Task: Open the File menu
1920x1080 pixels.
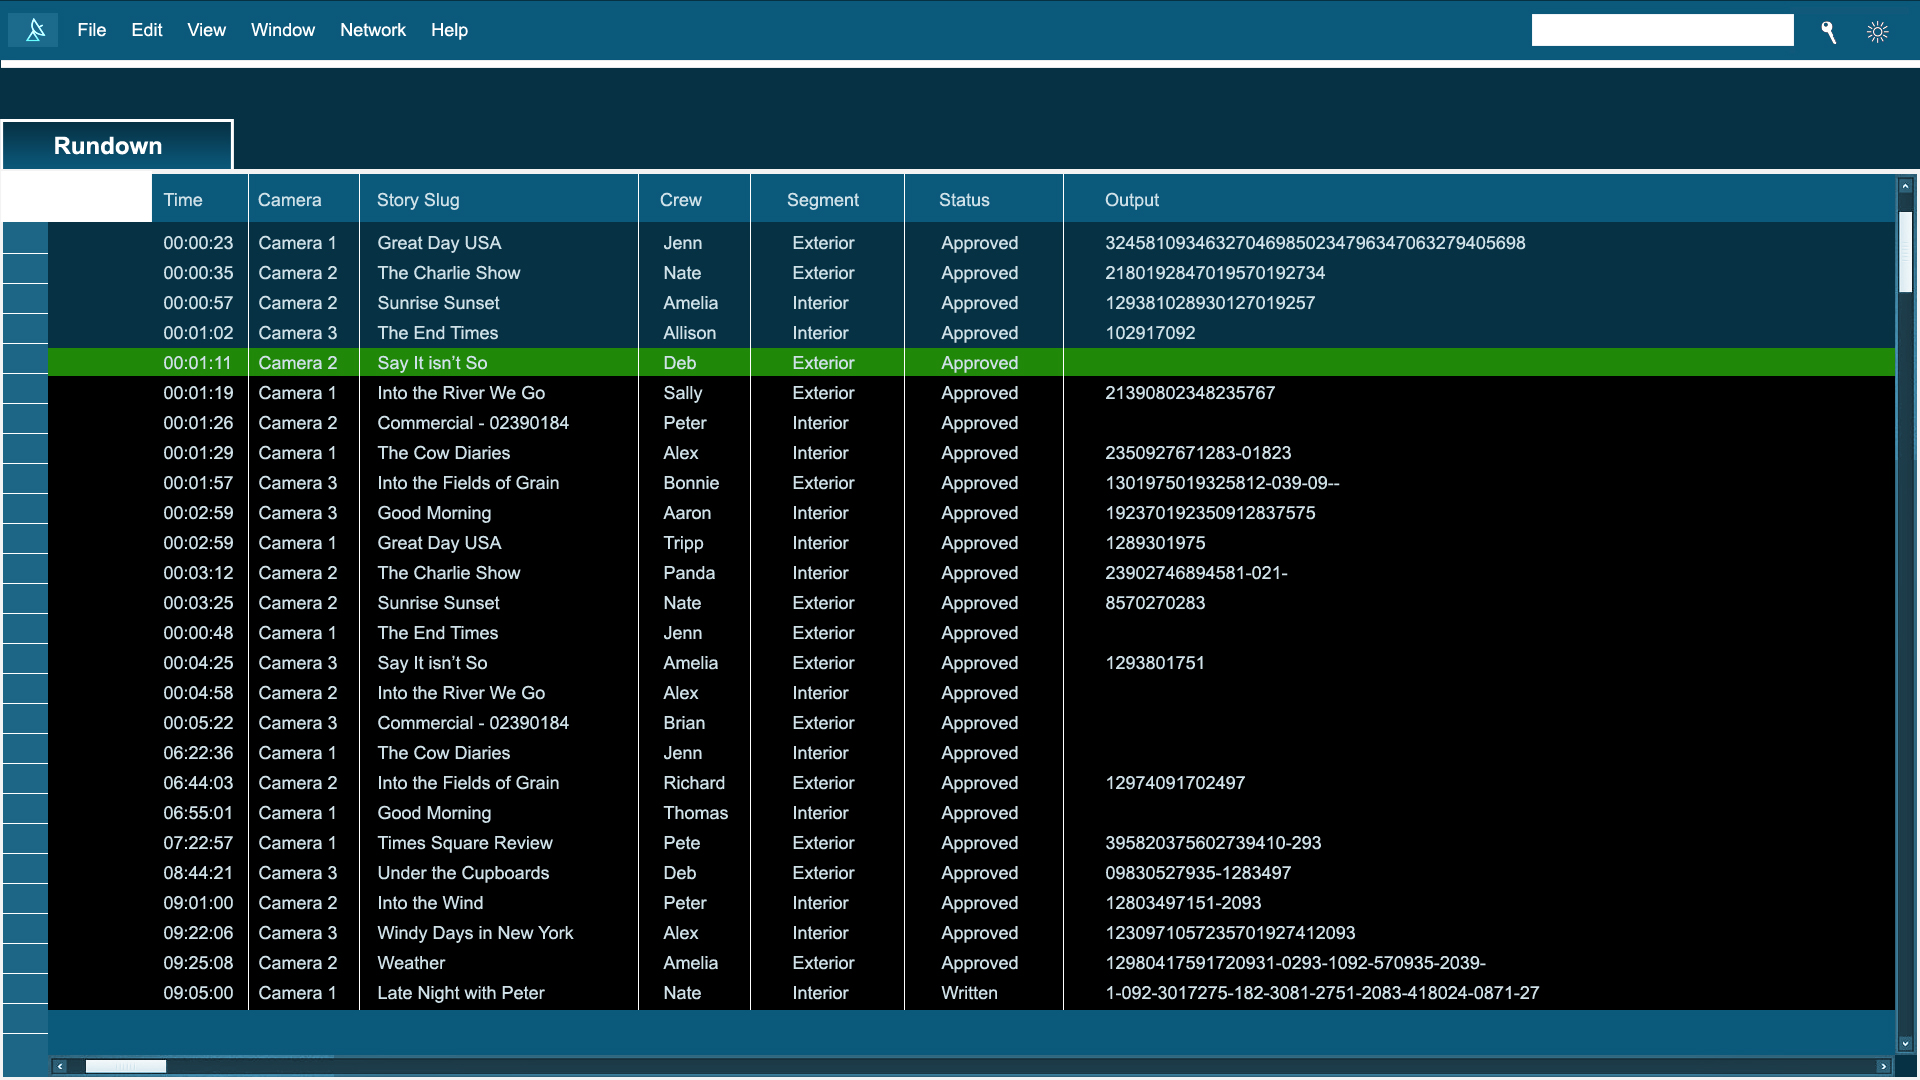Action: [91, 30]
